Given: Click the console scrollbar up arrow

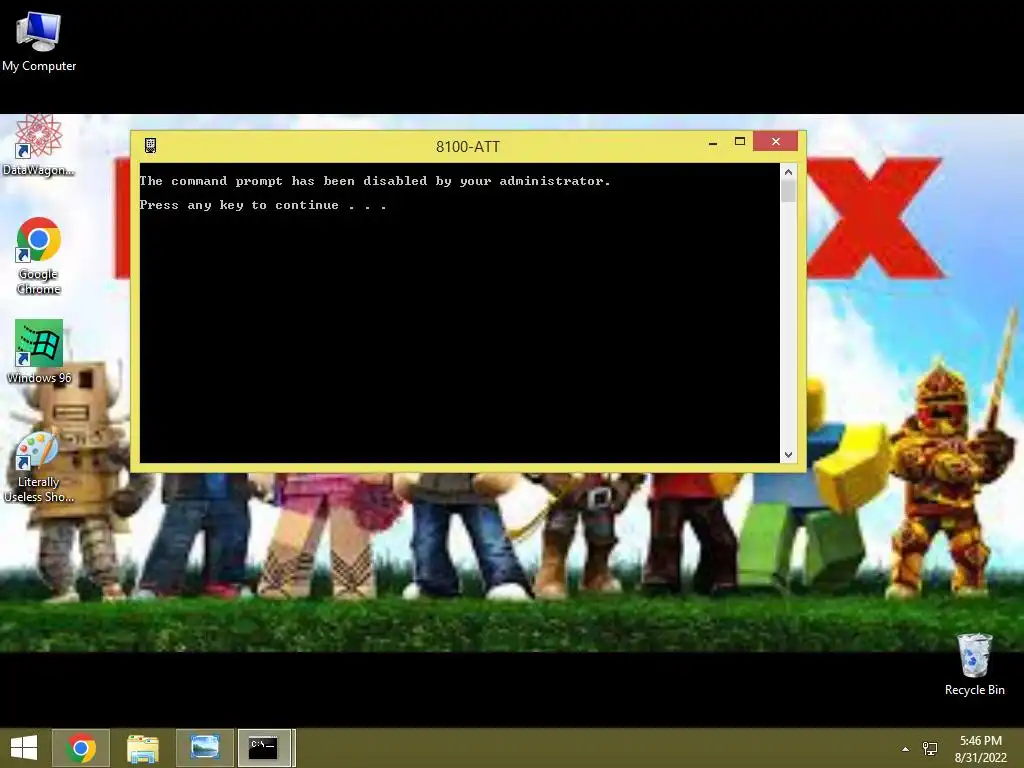Looking at the screenshot, I should [788, 172].
